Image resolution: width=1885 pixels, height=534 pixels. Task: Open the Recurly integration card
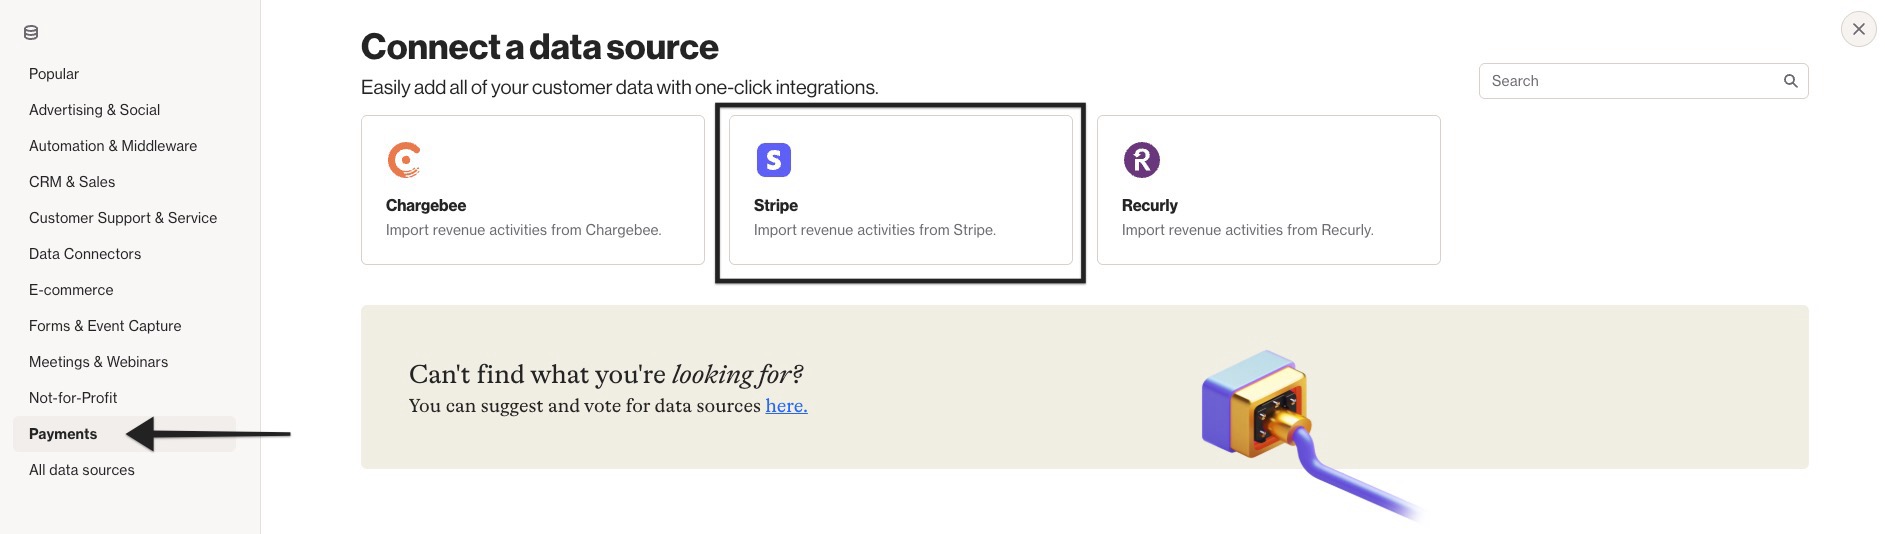(x=1269, y=190)
